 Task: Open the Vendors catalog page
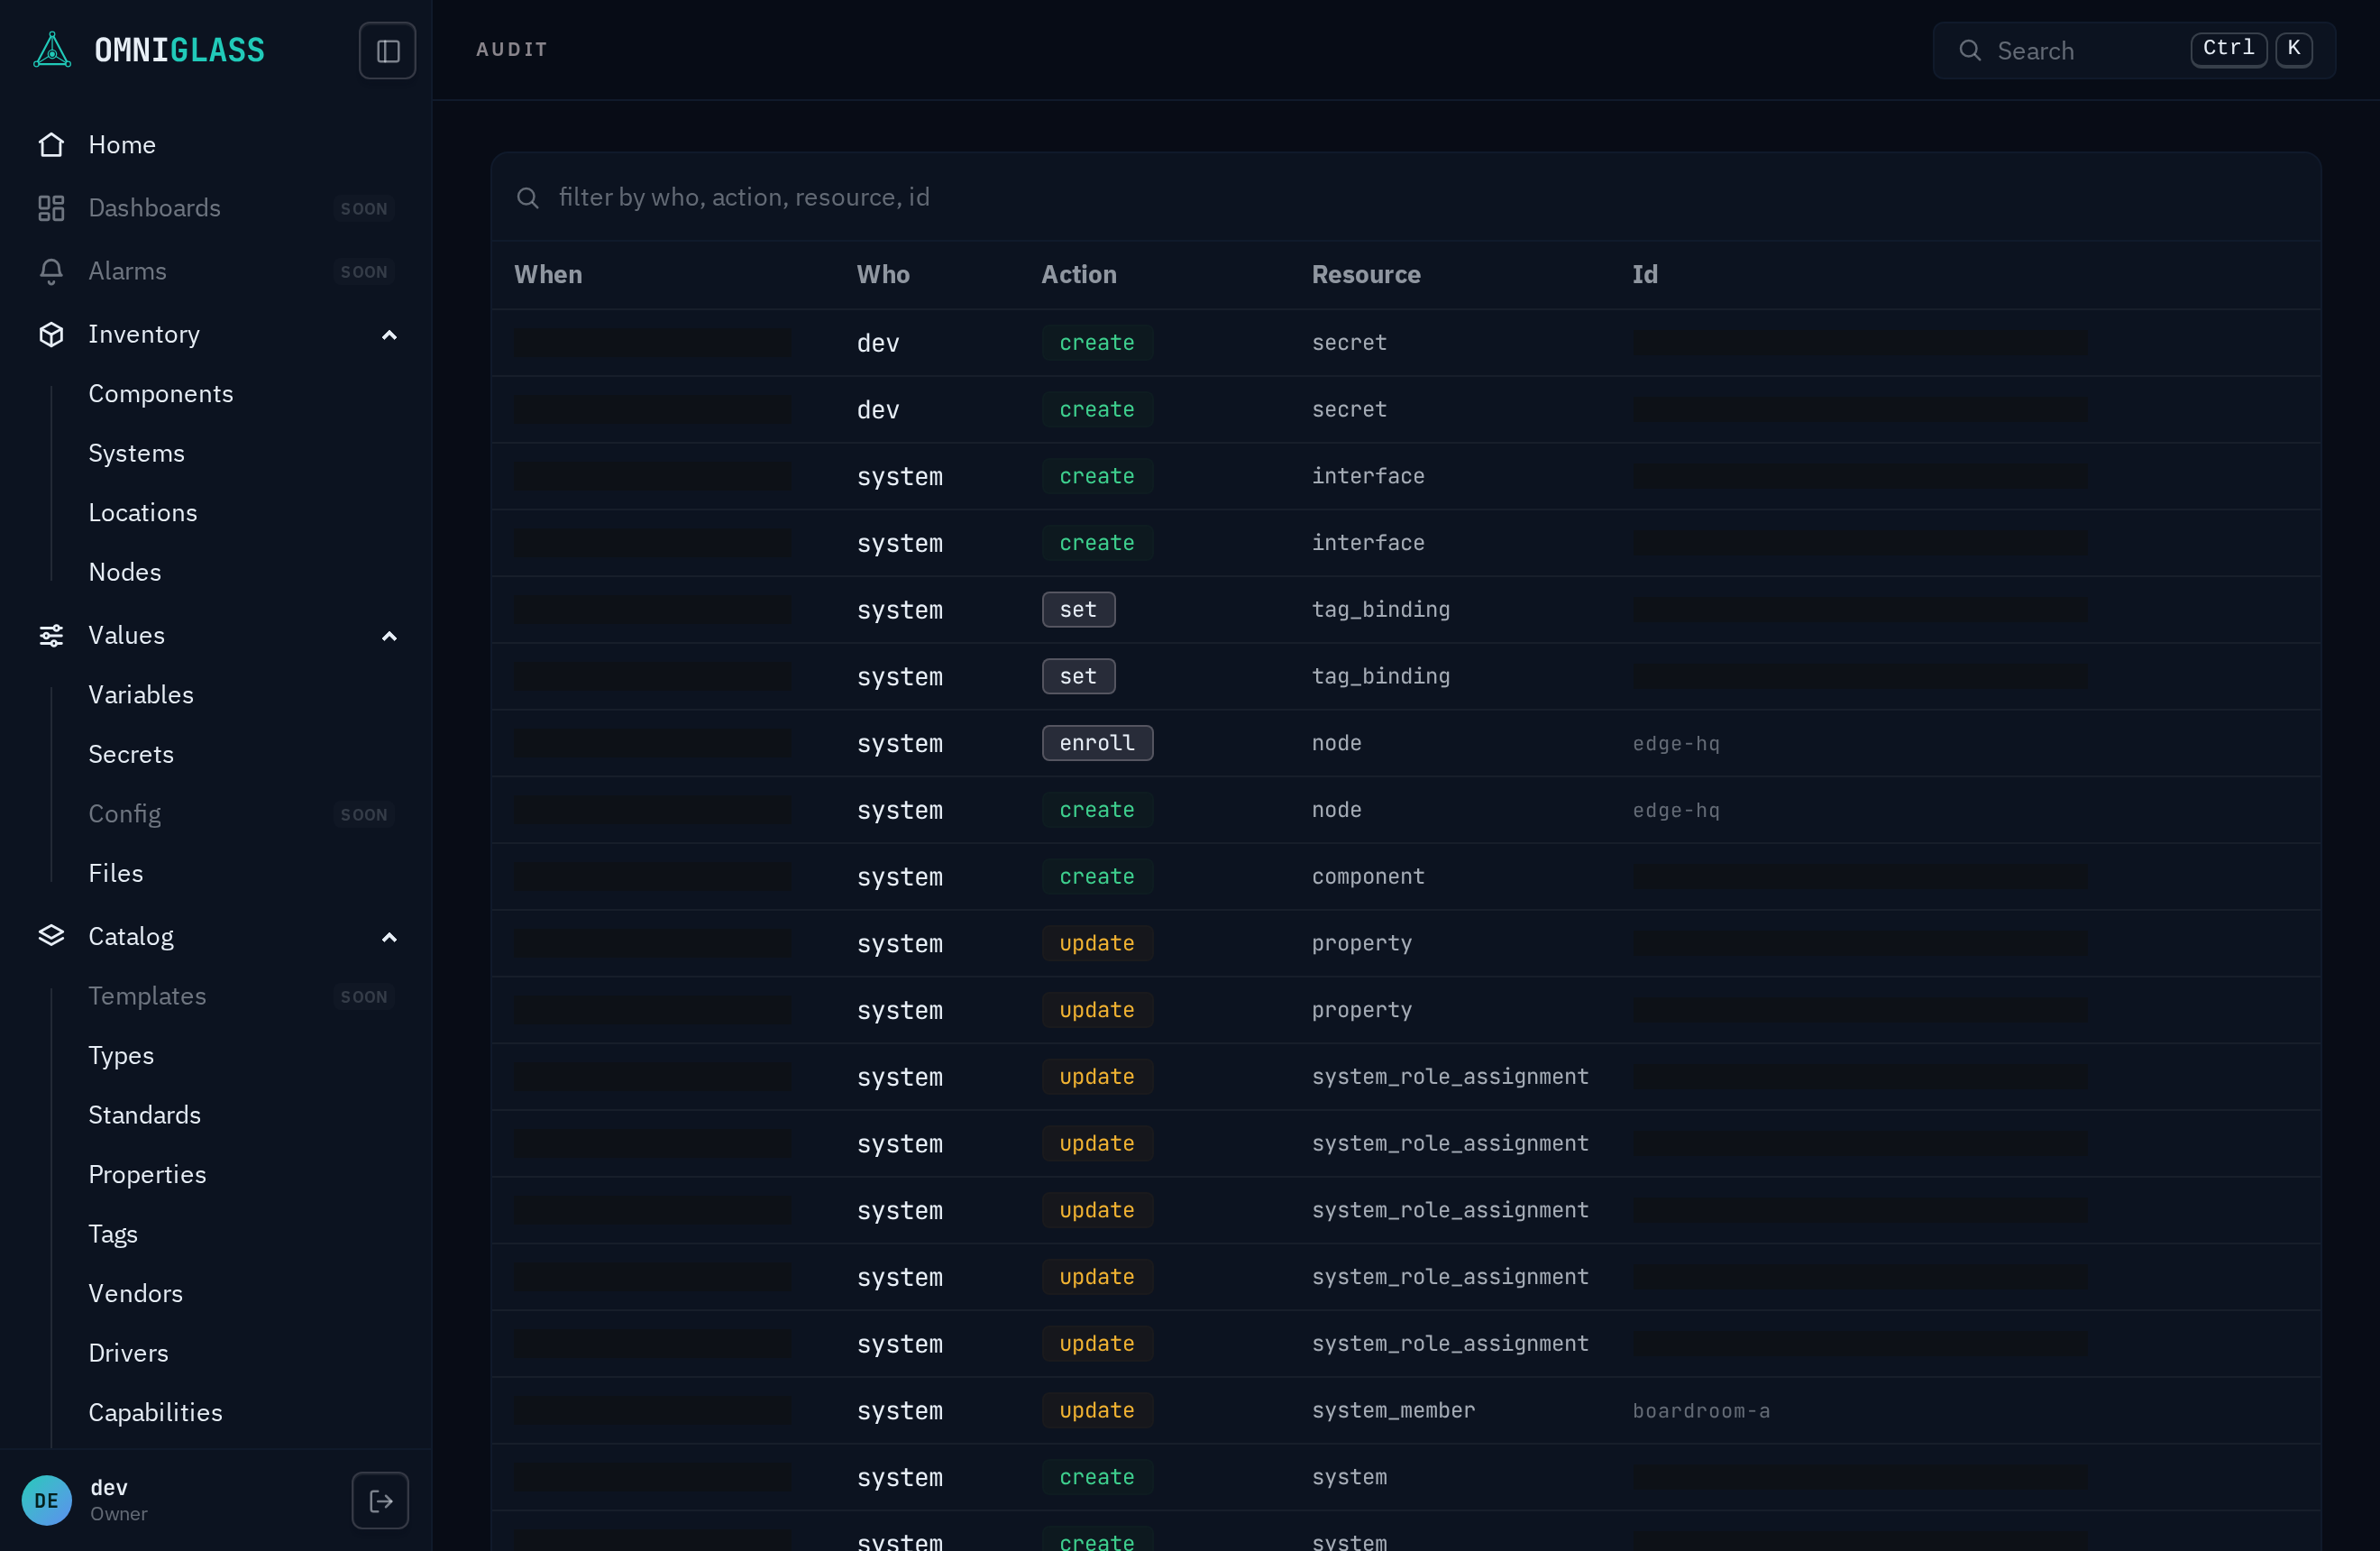tap(135, 1293)
